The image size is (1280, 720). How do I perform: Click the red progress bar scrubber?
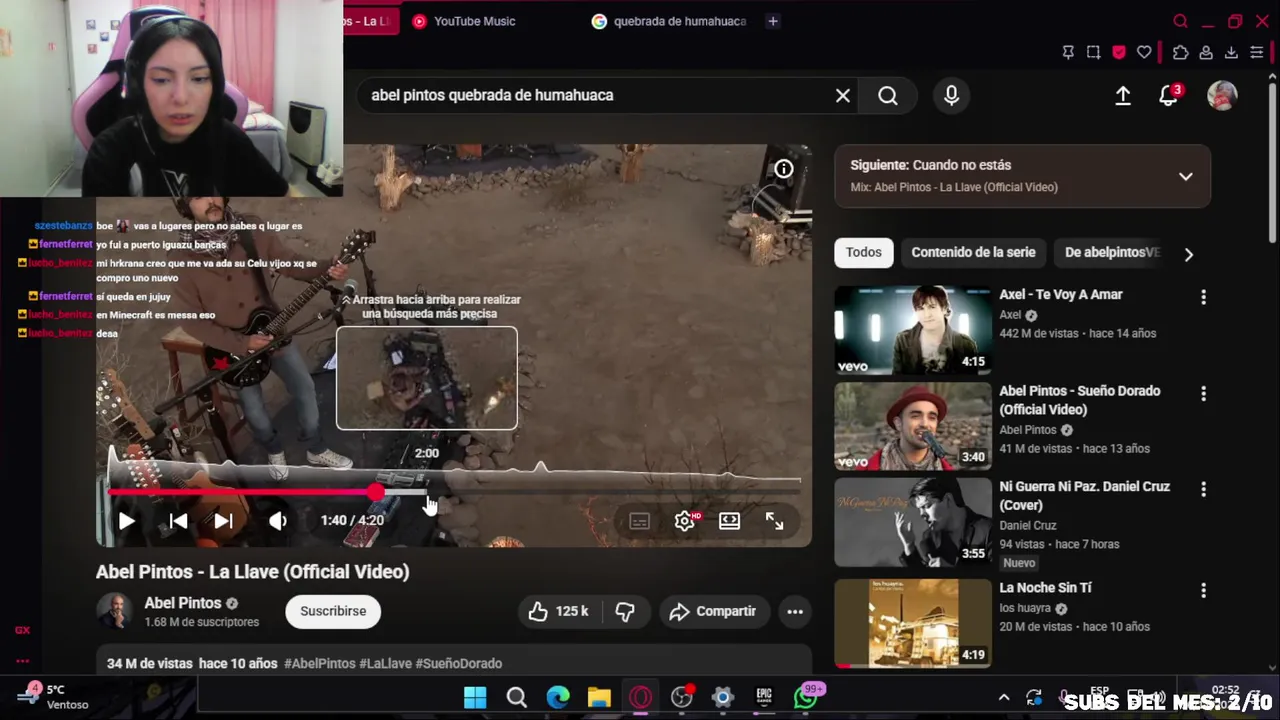point(375,492)
